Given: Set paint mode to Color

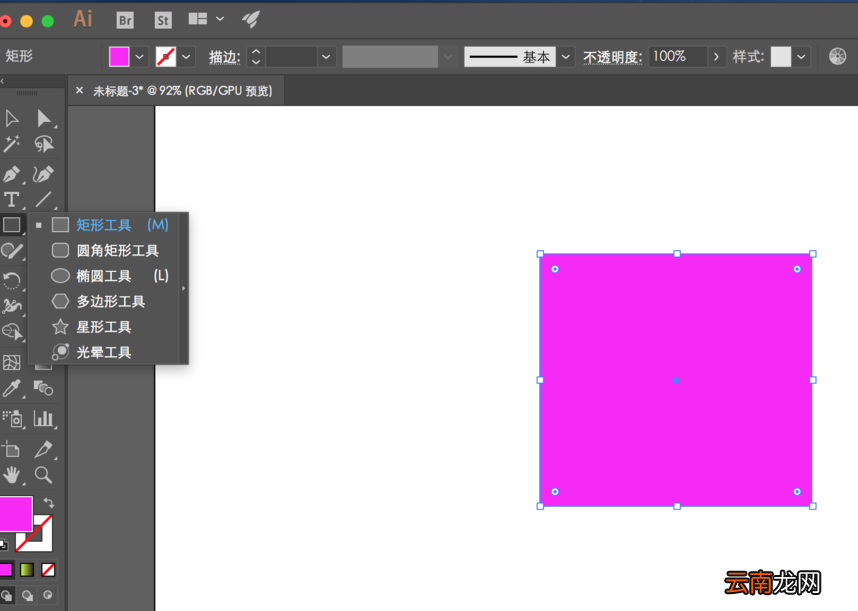Looking at the screenshot, I should pyautogui.click(x=6, y=570).
